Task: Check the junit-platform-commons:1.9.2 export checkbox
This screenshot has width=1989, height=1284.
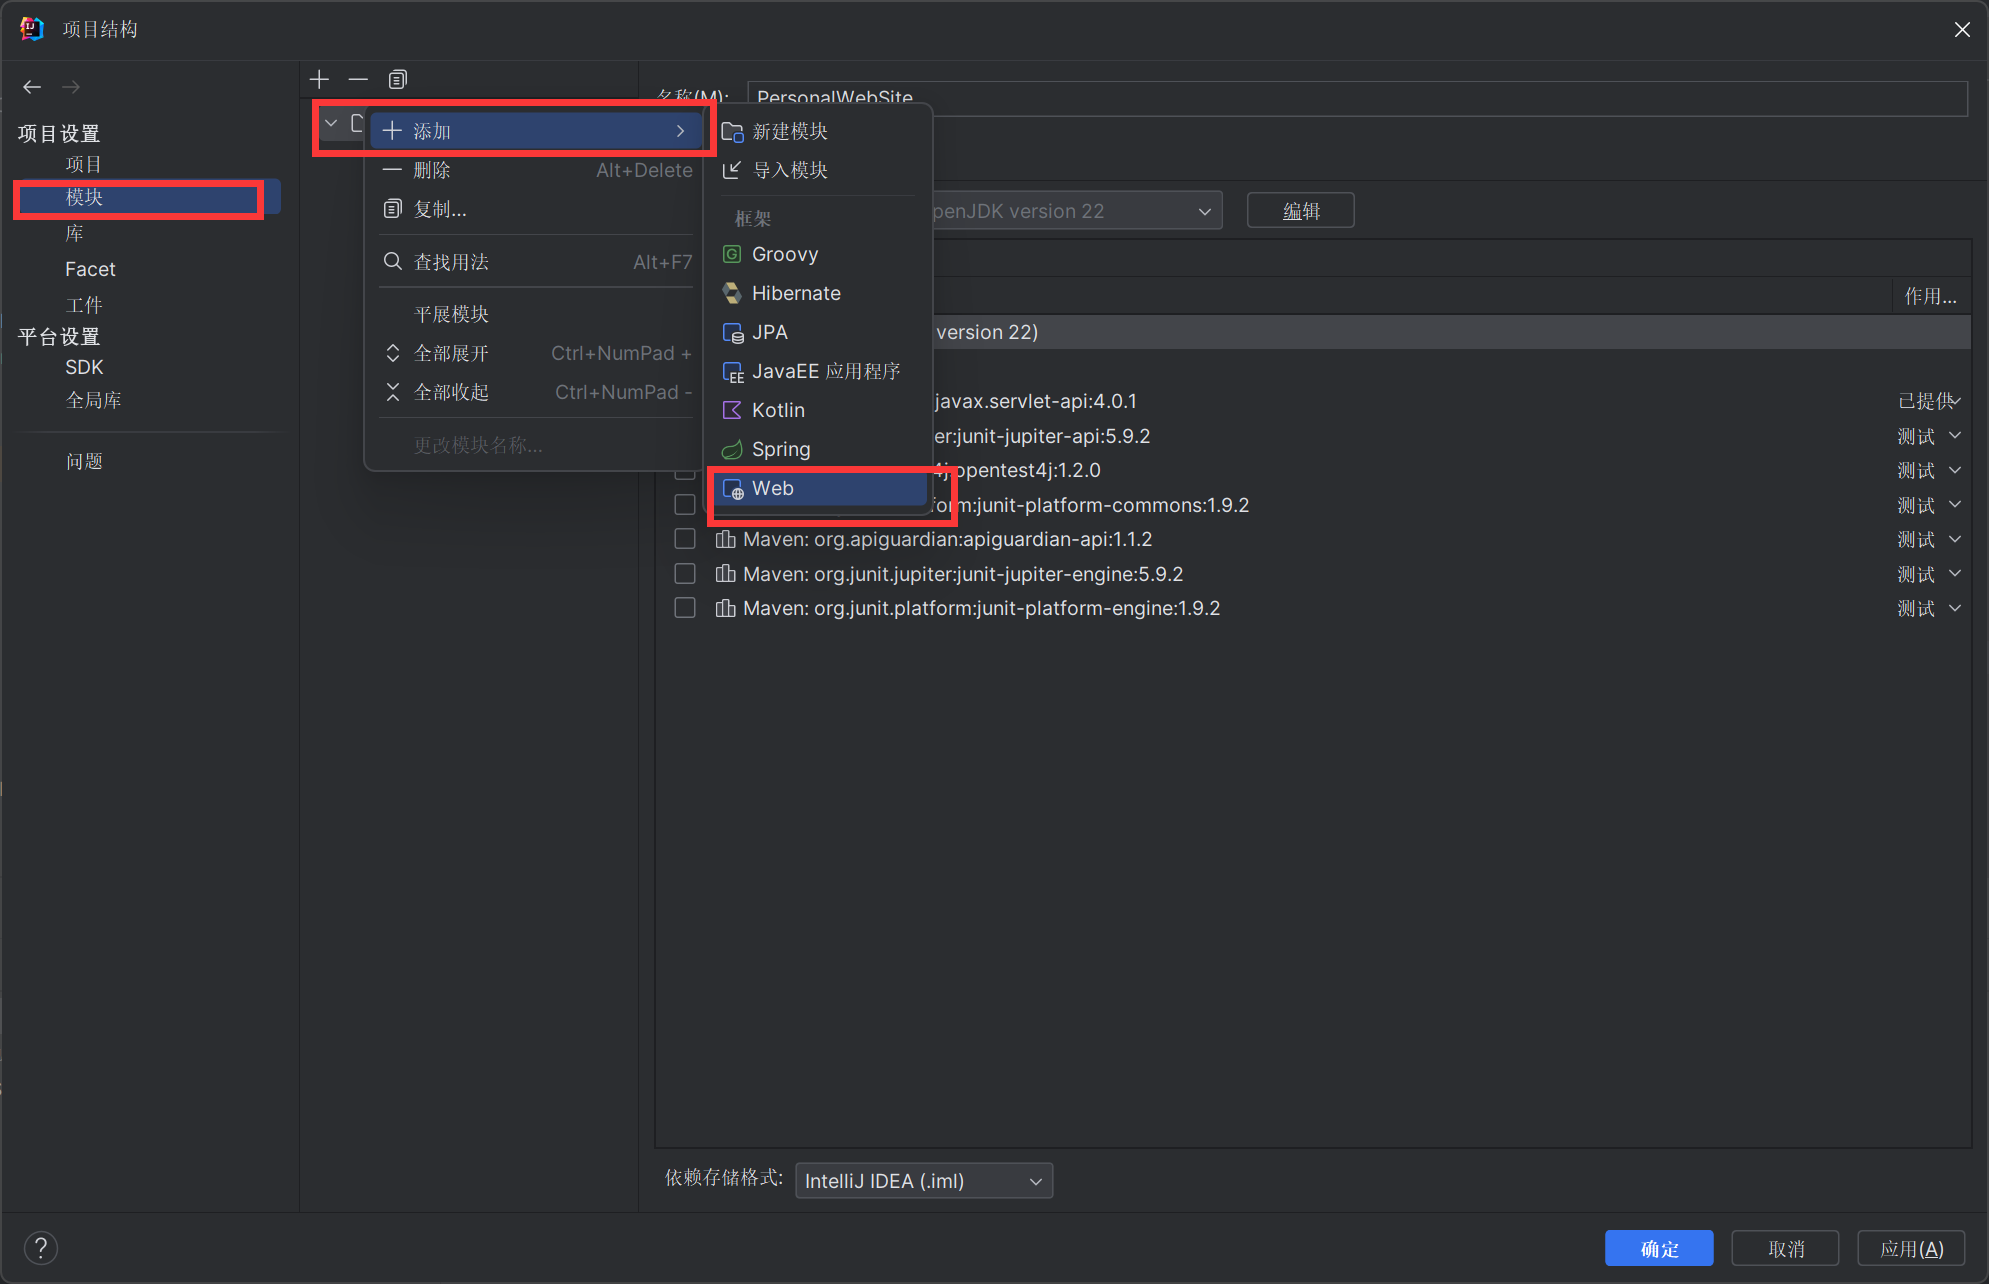Action: click(685, 505)
